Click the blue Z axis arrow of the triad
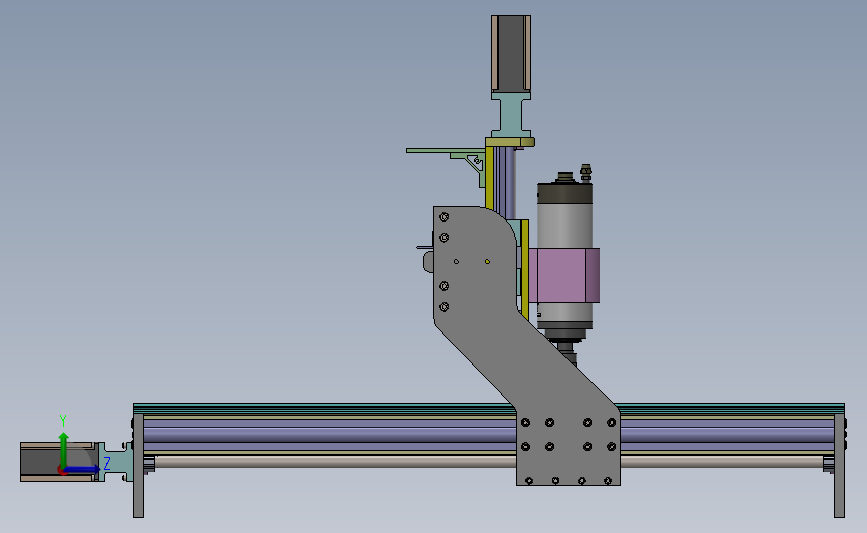The height and width of the screenshot is (533, 867). pyautogui.click(x=83, y=470)
